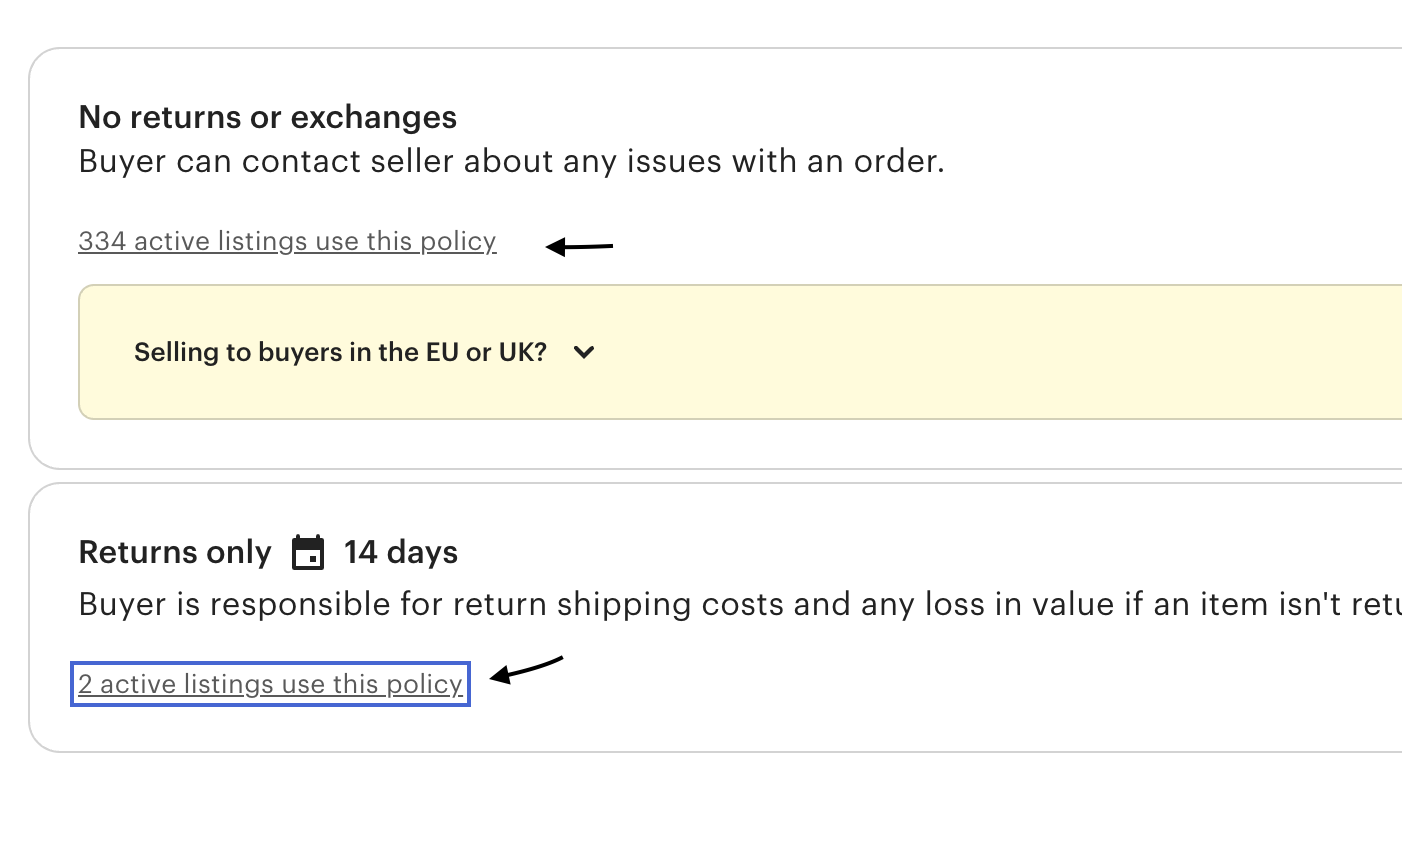Click the arrow pointing at 2 listings link
1402x862 pixels.
527,670
